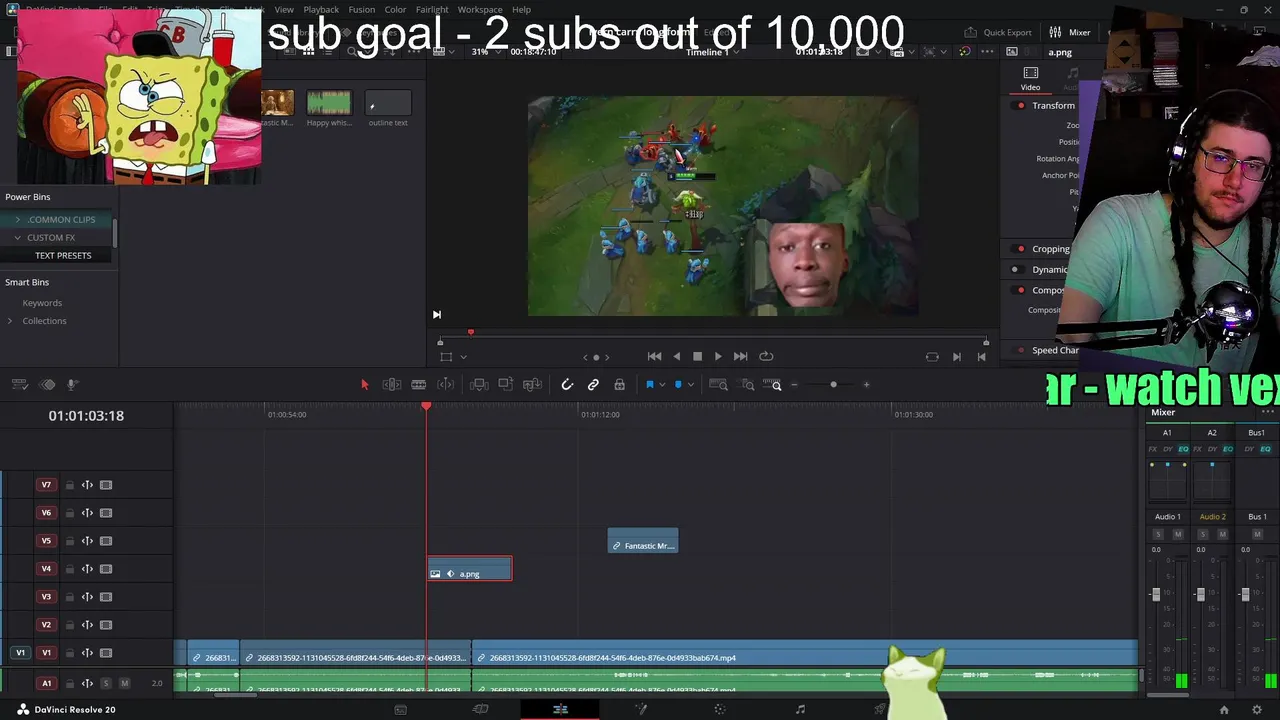Adjust the Audio 2 mixer fader
Viewport: 1280px width, 720px height.
(x=1200, y=594)
